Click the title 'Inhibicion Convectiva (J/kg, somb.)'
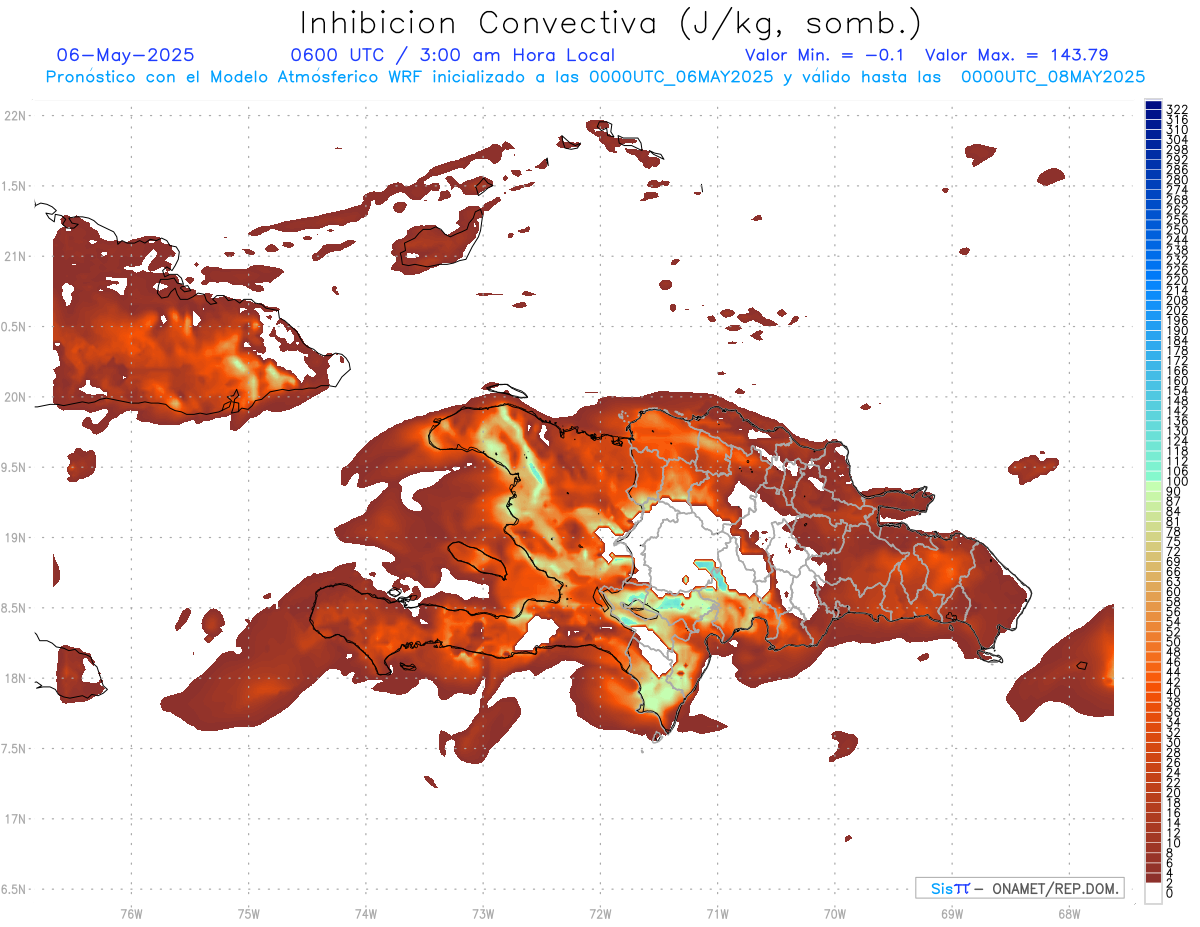 click(611, 23)
